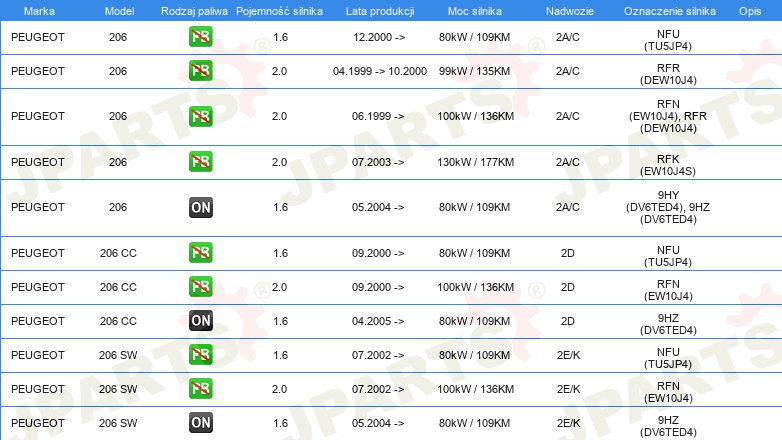Select the engine code 'RFK (EW10J4S)'
The image size is (782, 440).
668,165
